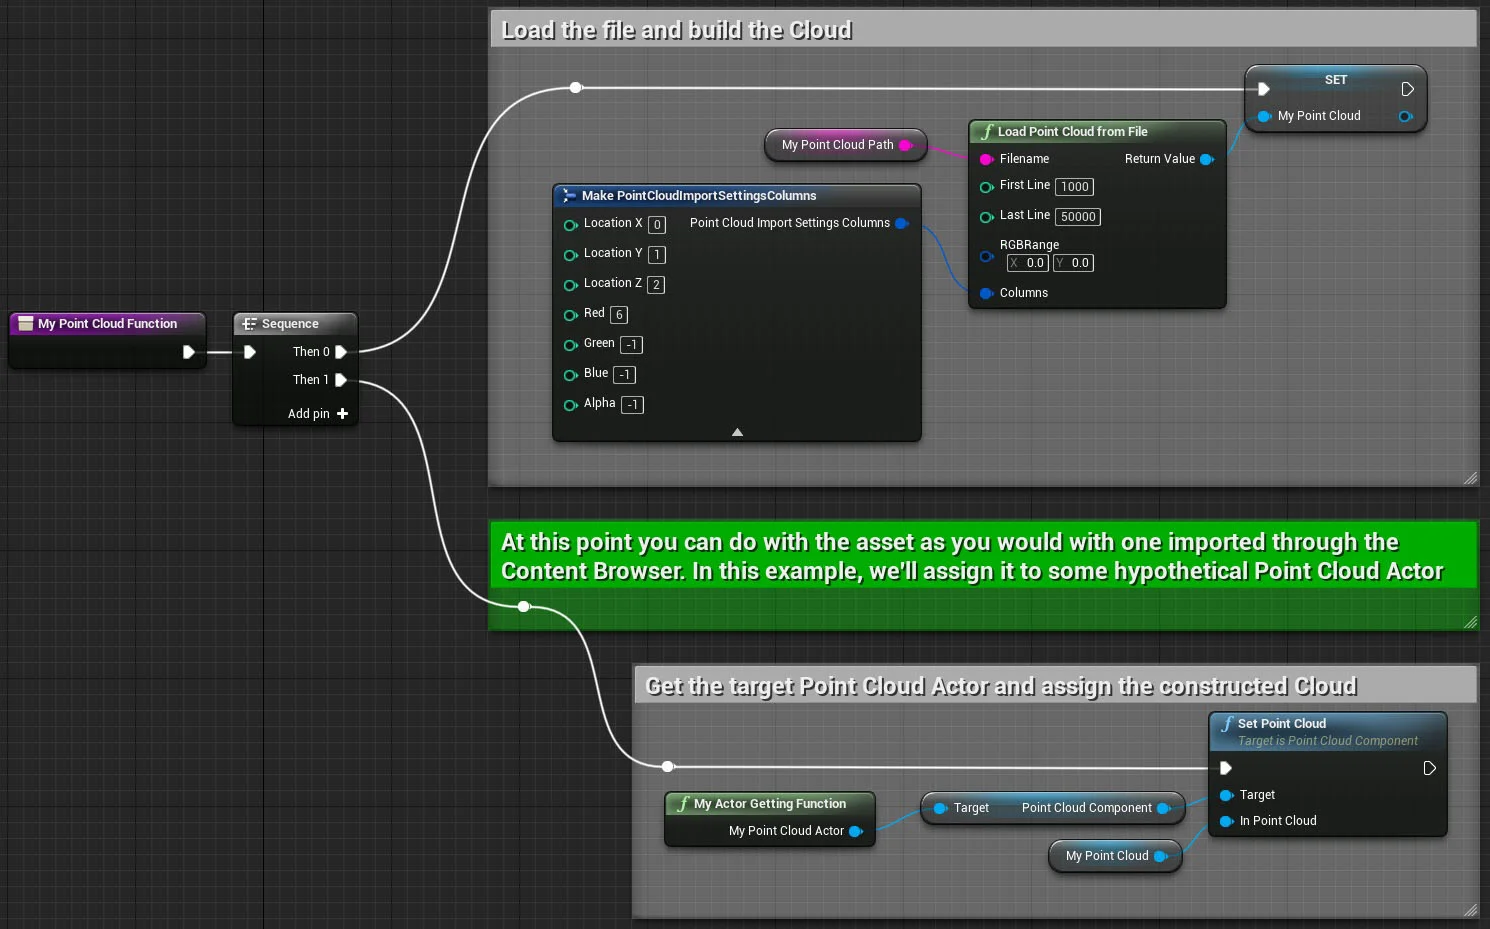Viewport: 1490px width, 929px height.
Task: Edit the Blue column value field
Action: coord(624,375)
